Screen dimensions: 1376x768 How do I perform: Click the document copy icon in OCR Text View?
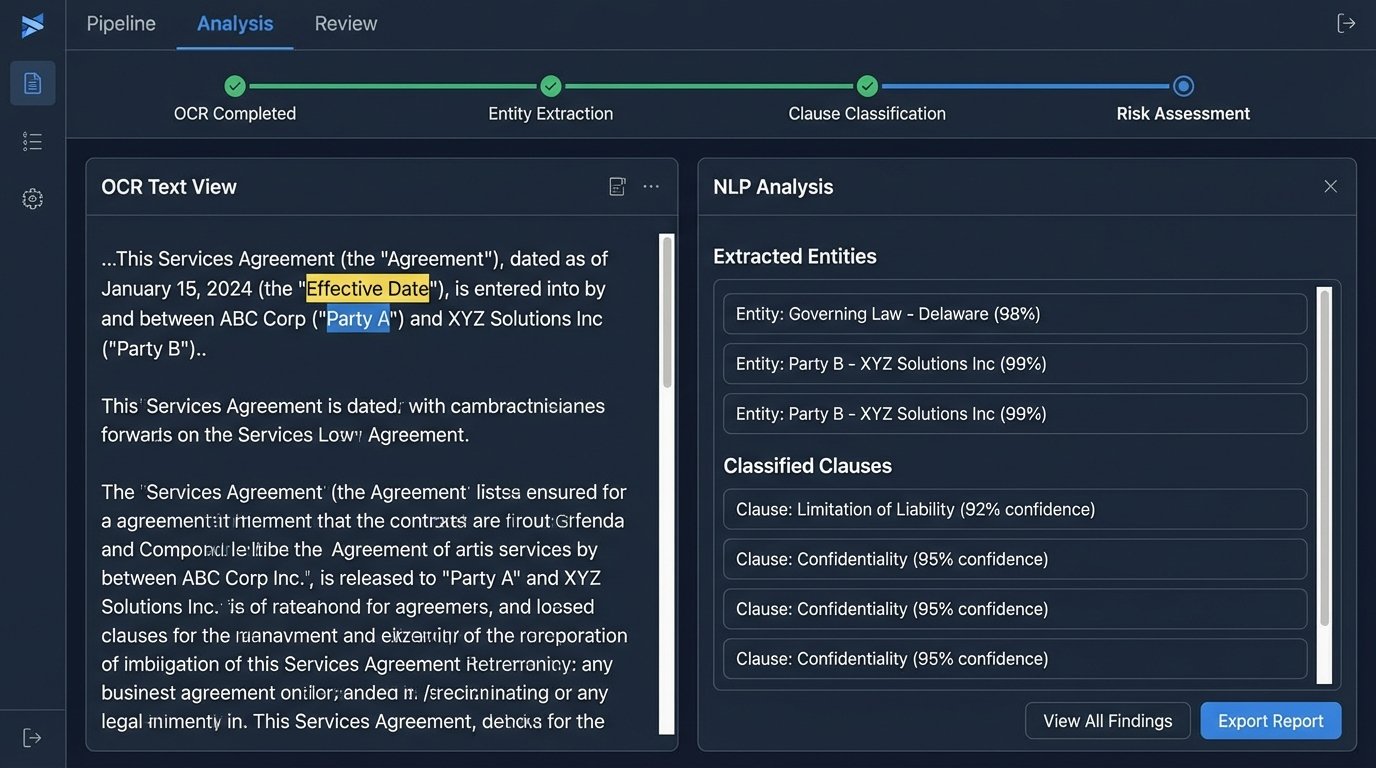tap(617, 186)
